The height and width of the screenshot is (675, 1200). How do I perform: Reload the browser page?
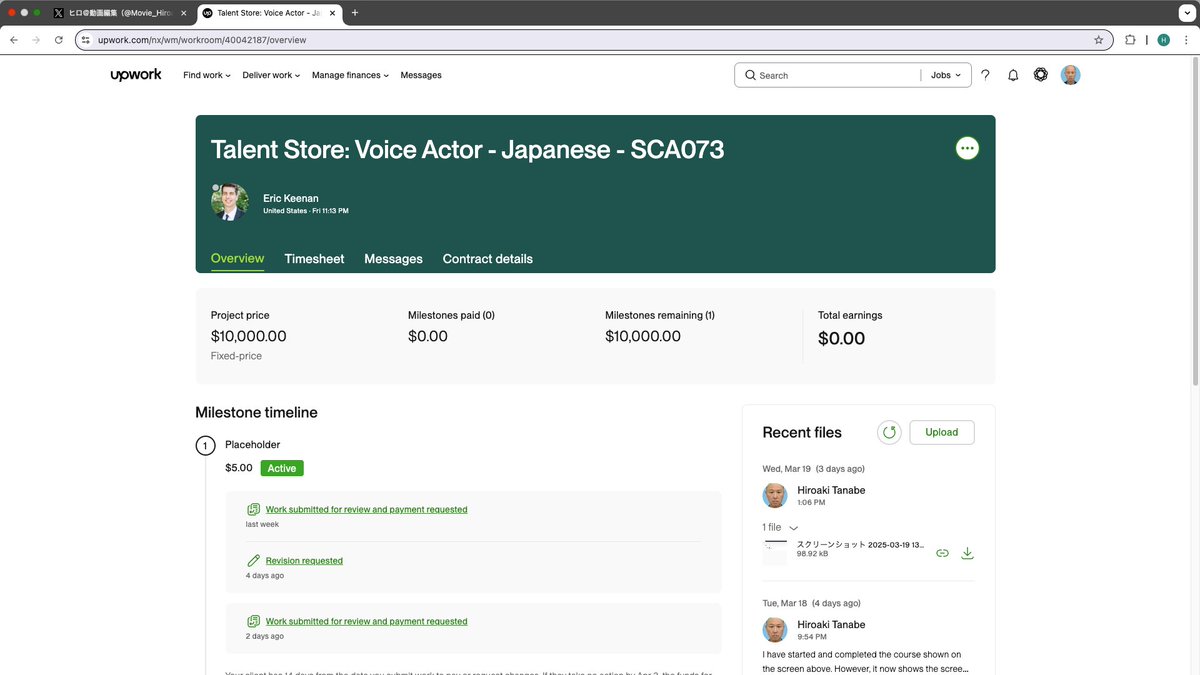(x=59, y=40)
